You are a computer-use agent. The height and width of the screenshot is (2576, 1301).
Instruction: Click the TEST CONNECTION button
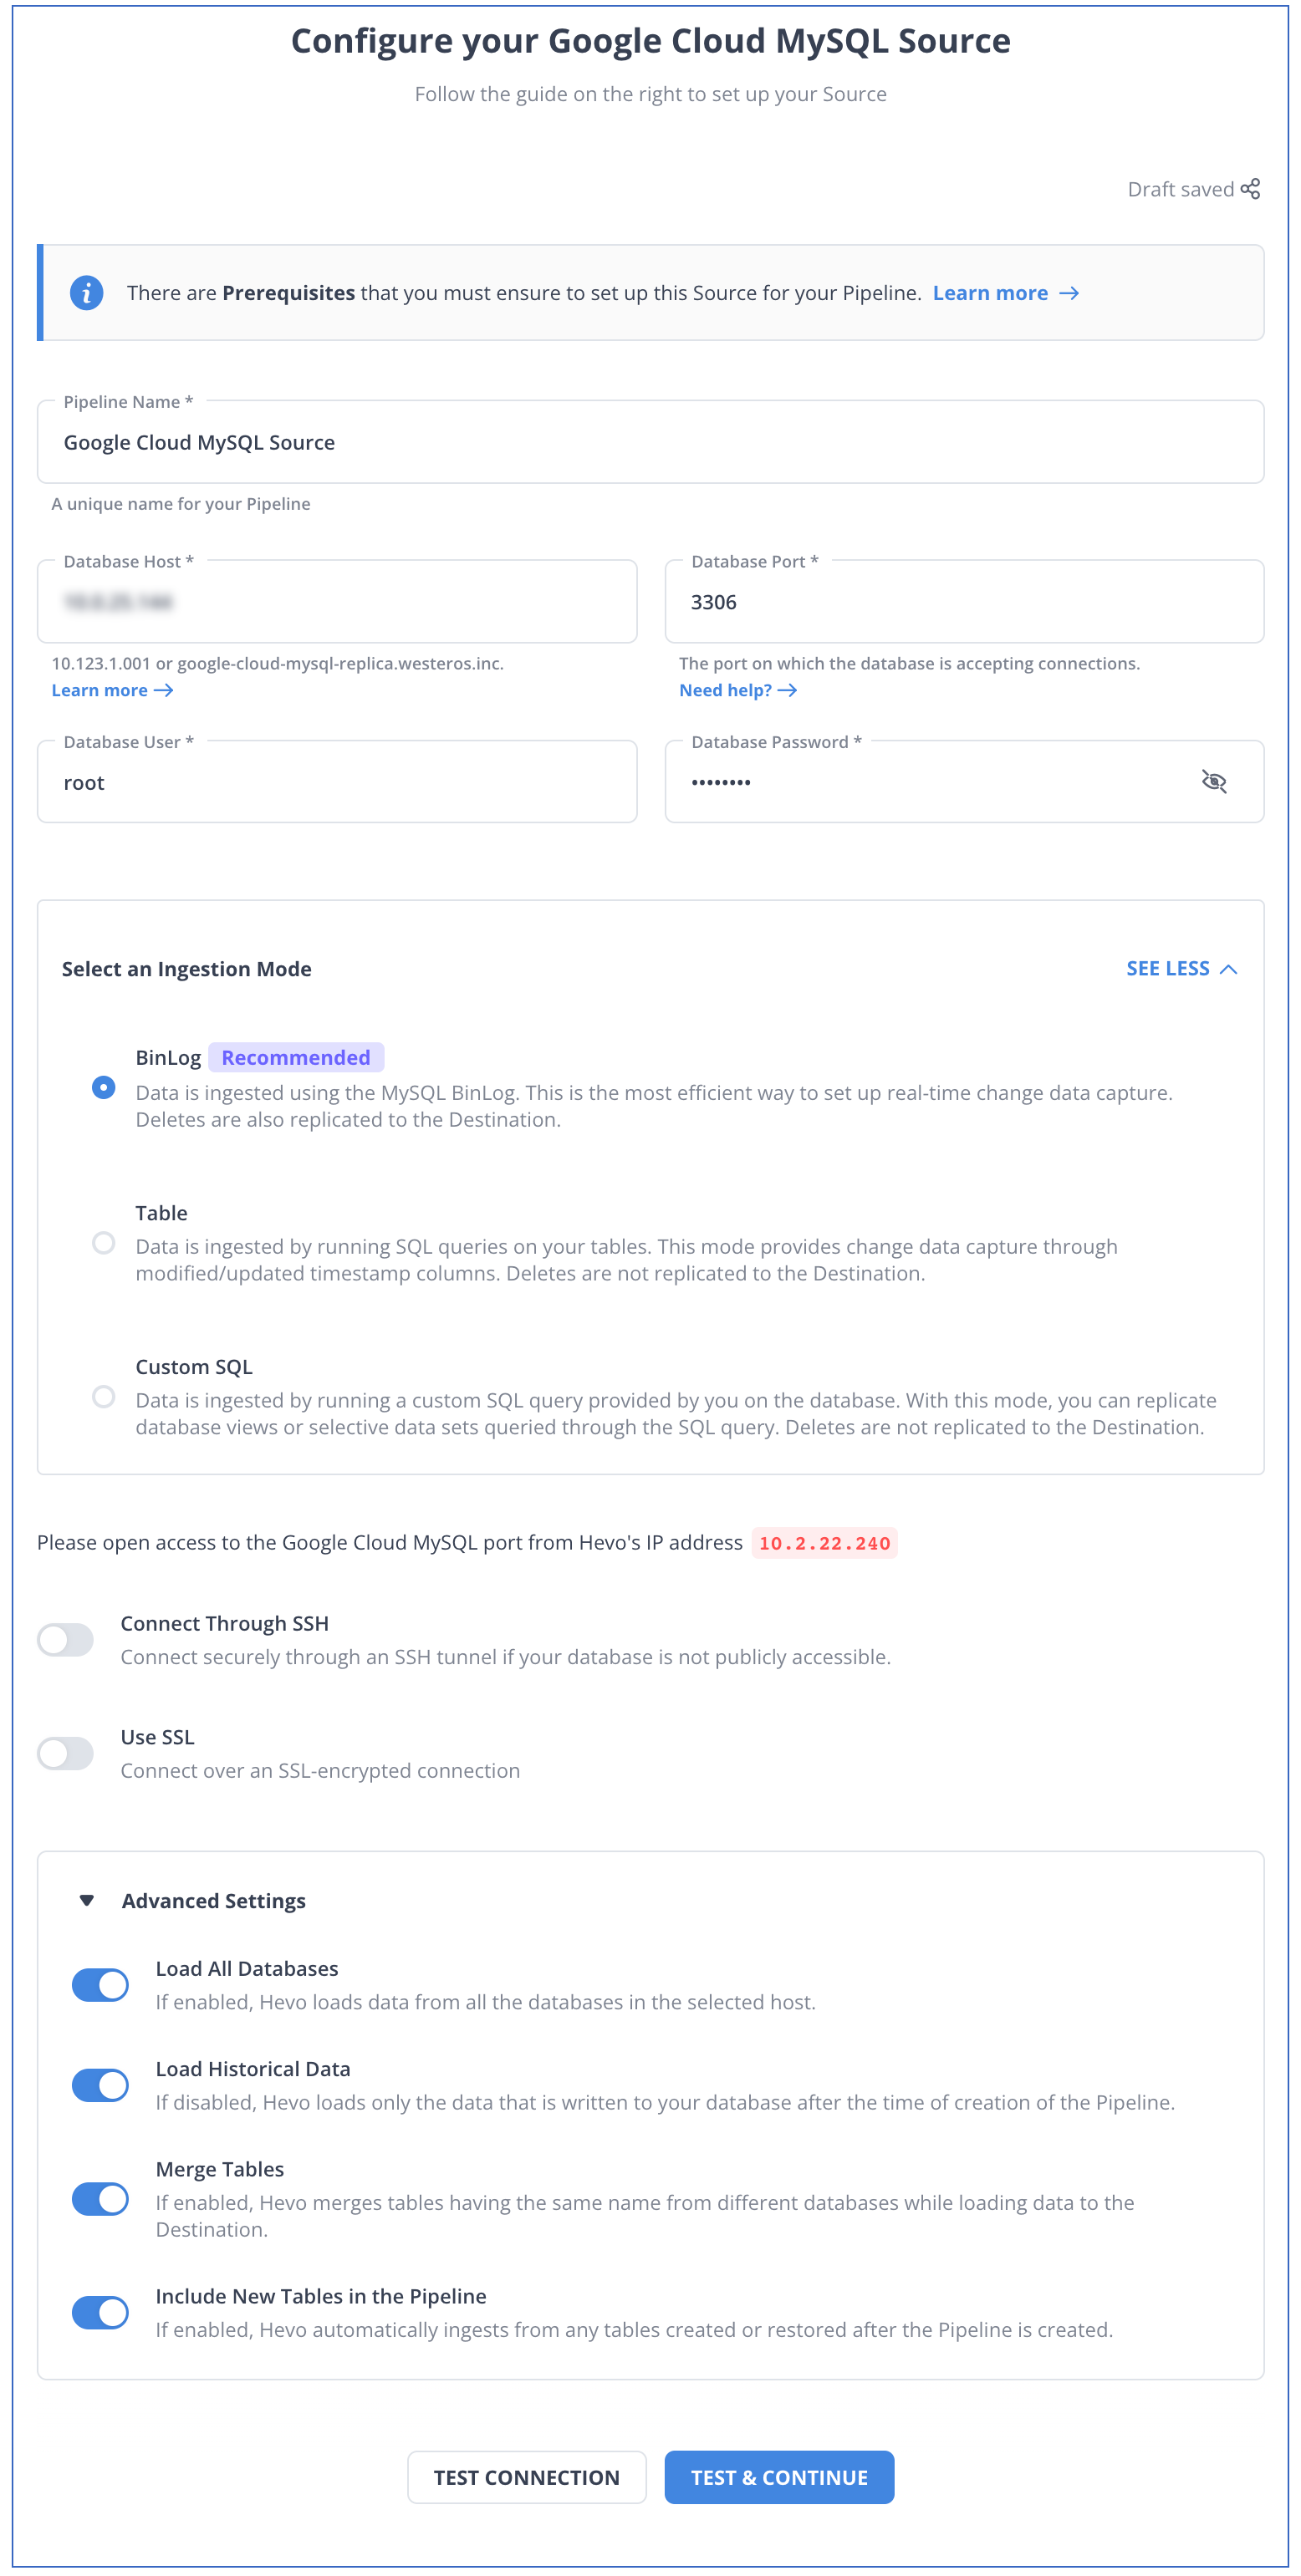click(526, 2477)
